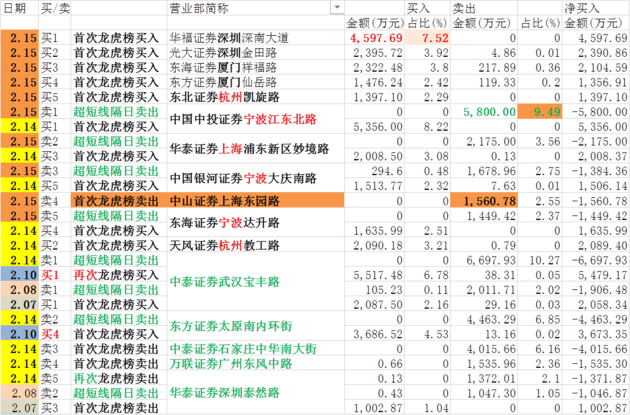Click the green 5,800.00 sell amount
630x415 pixels.
click(484, 112)
